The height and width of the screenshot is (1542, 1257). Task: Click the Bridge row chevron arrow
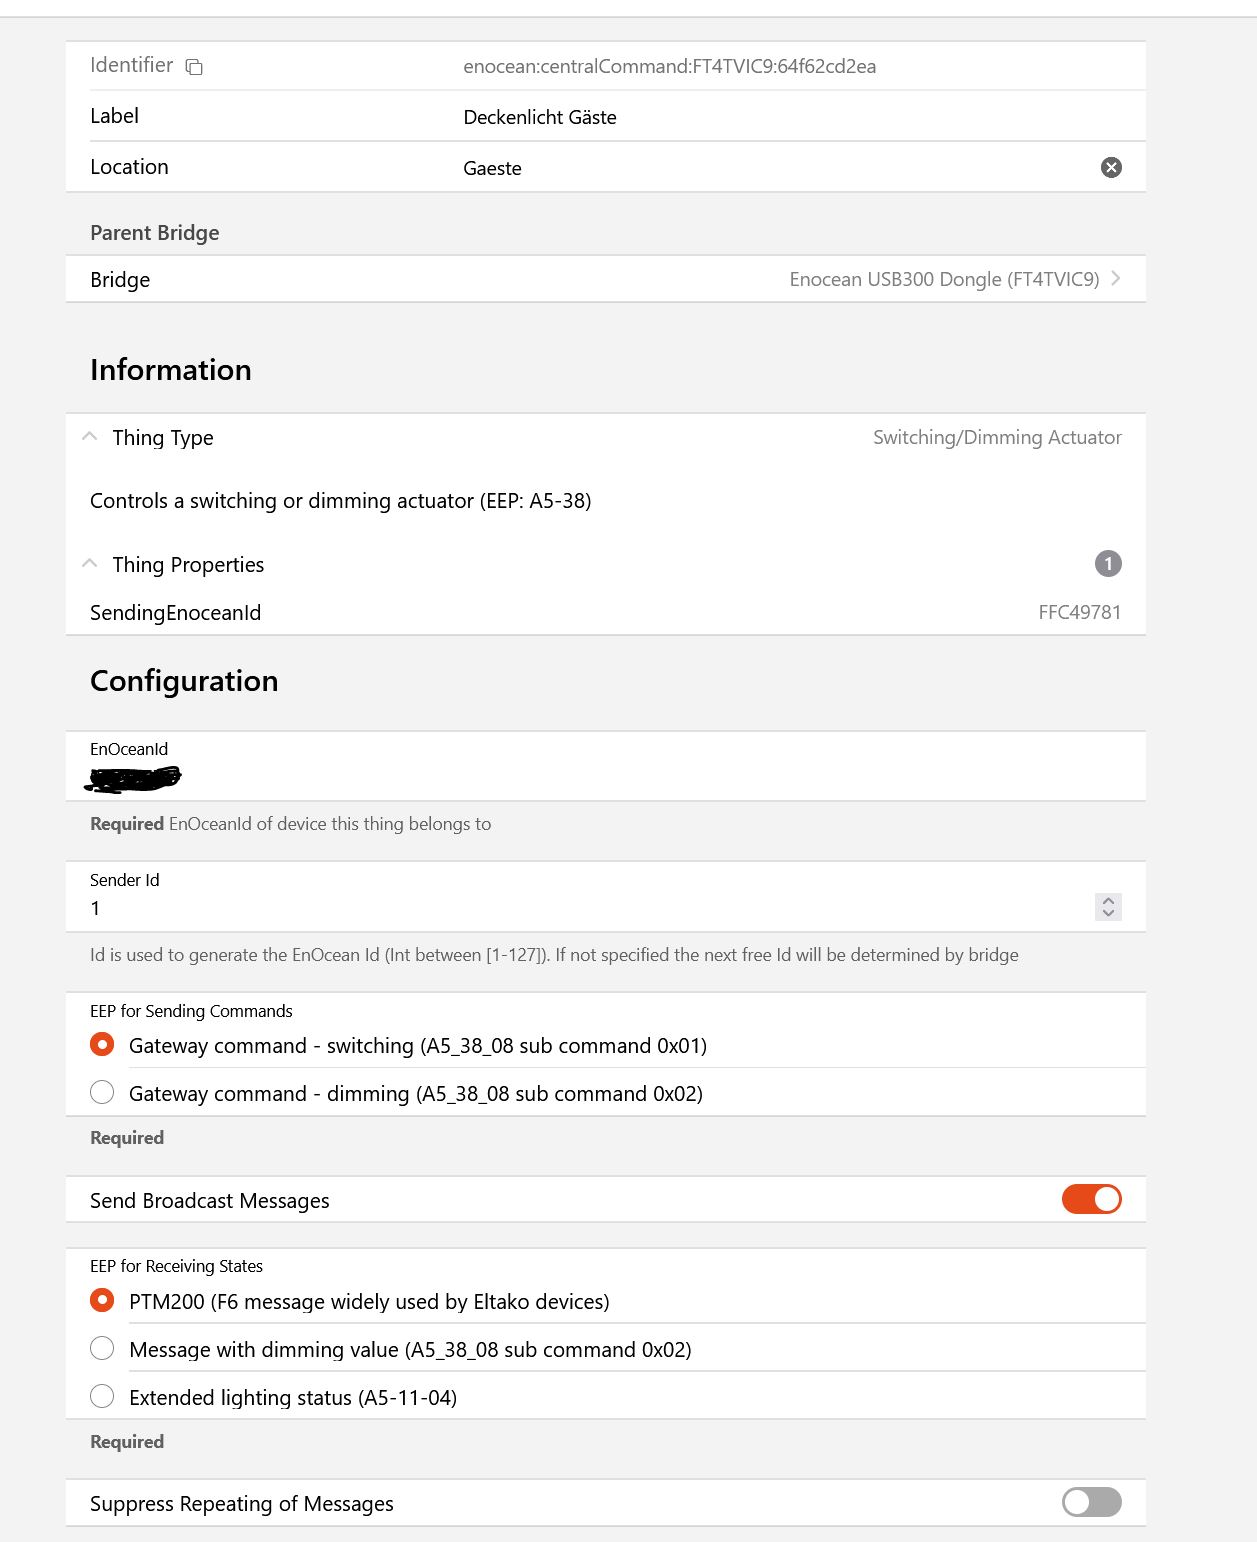click(1115, 279)
